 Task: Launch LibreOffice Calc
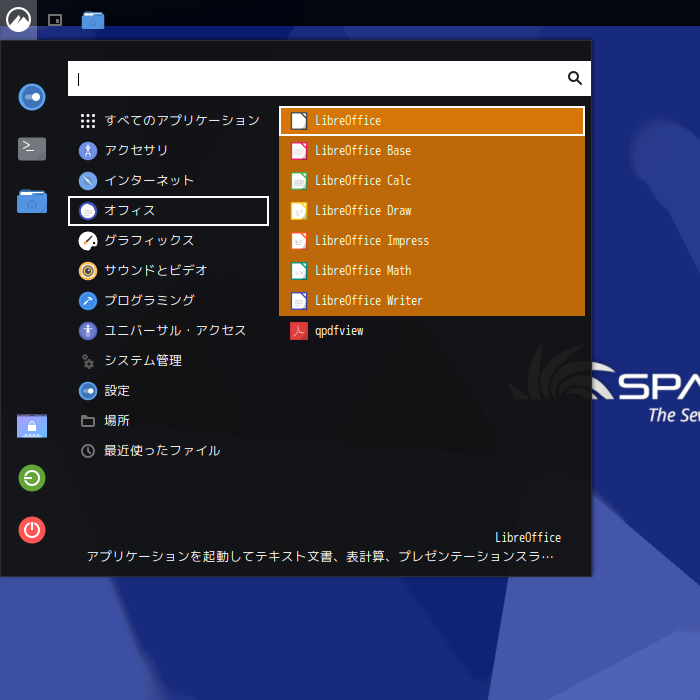point(432,180)
